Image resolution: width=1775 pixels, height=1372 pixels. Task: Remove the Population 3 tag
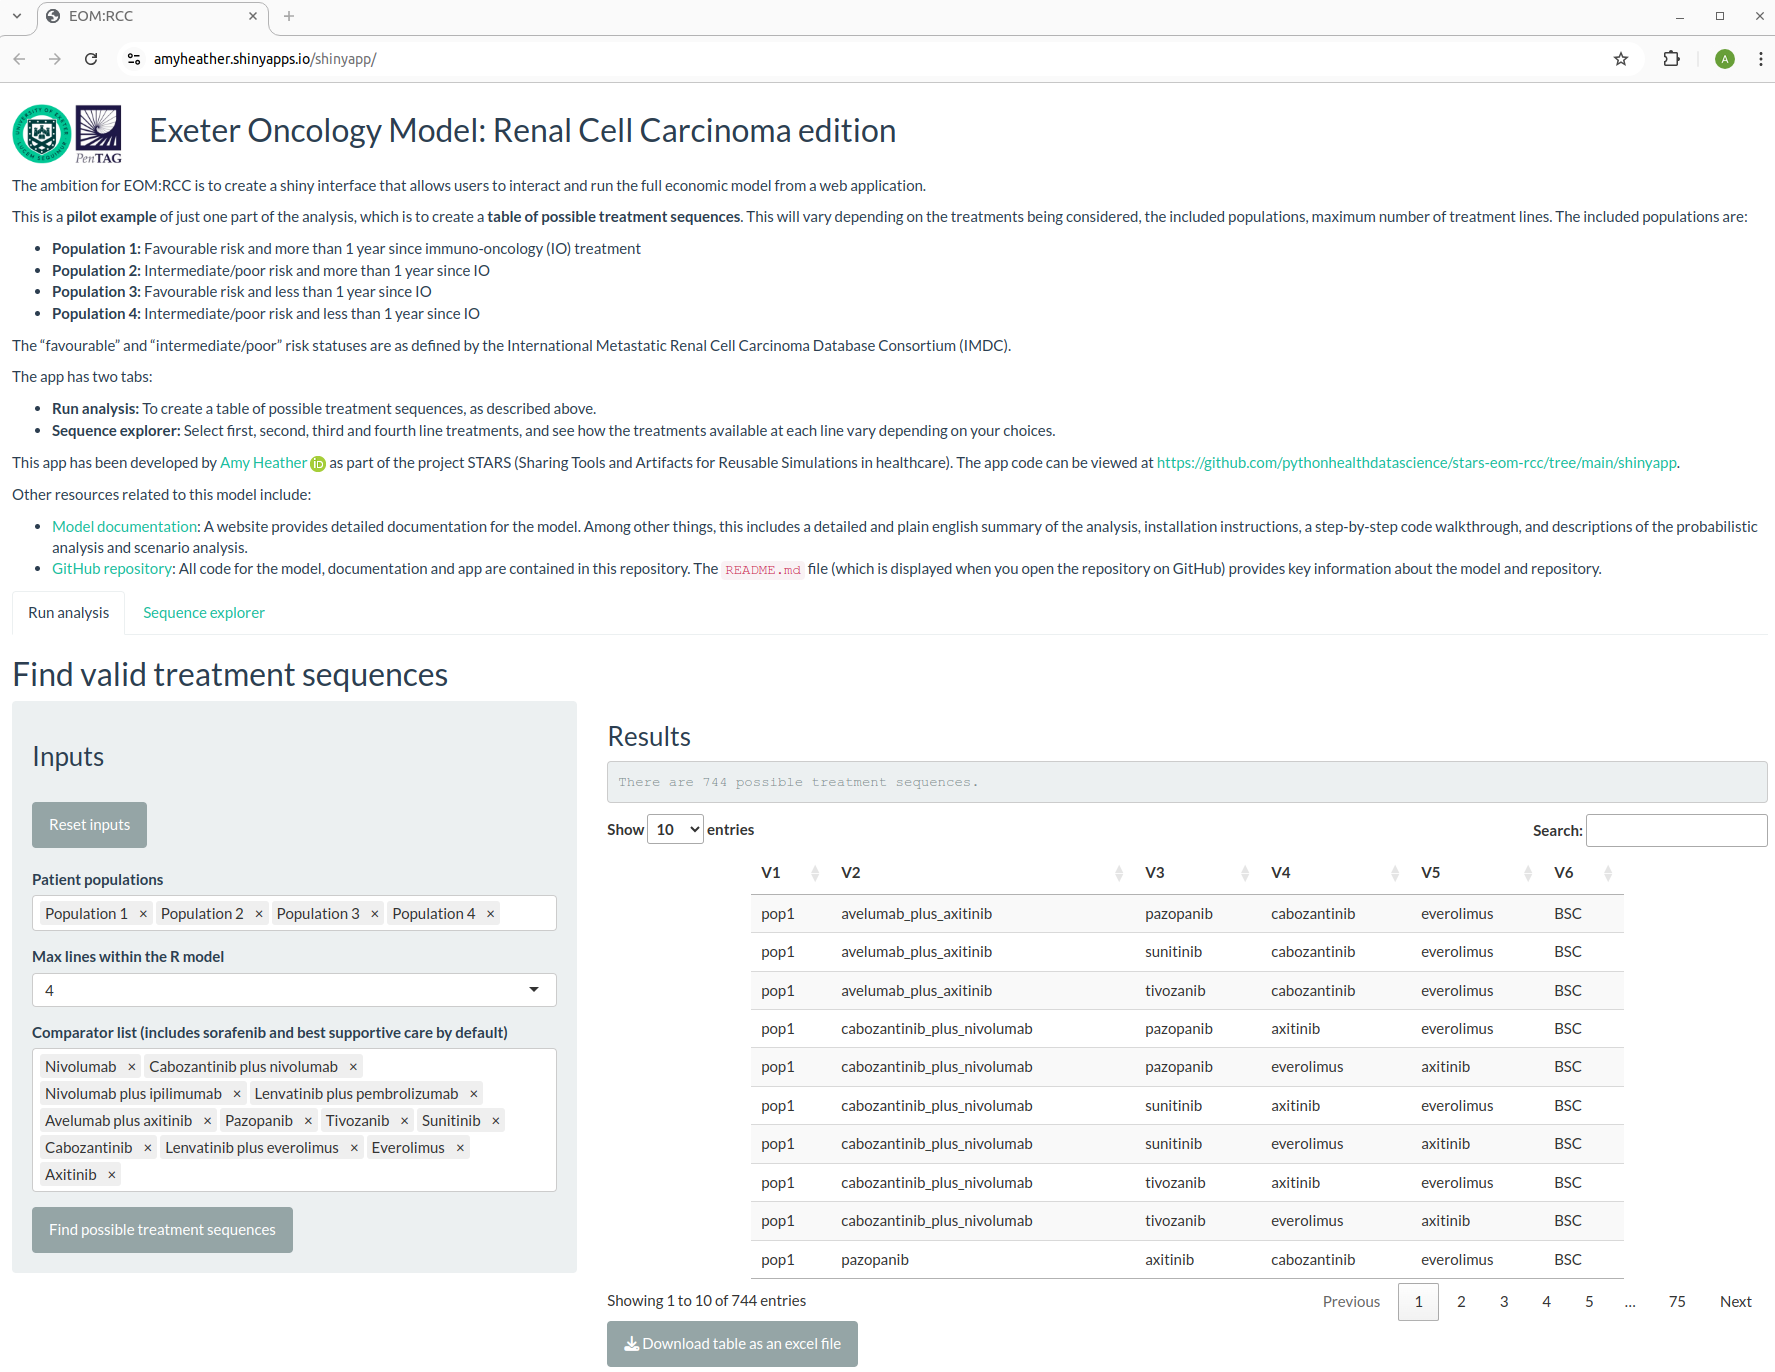(x=375, y=914)
